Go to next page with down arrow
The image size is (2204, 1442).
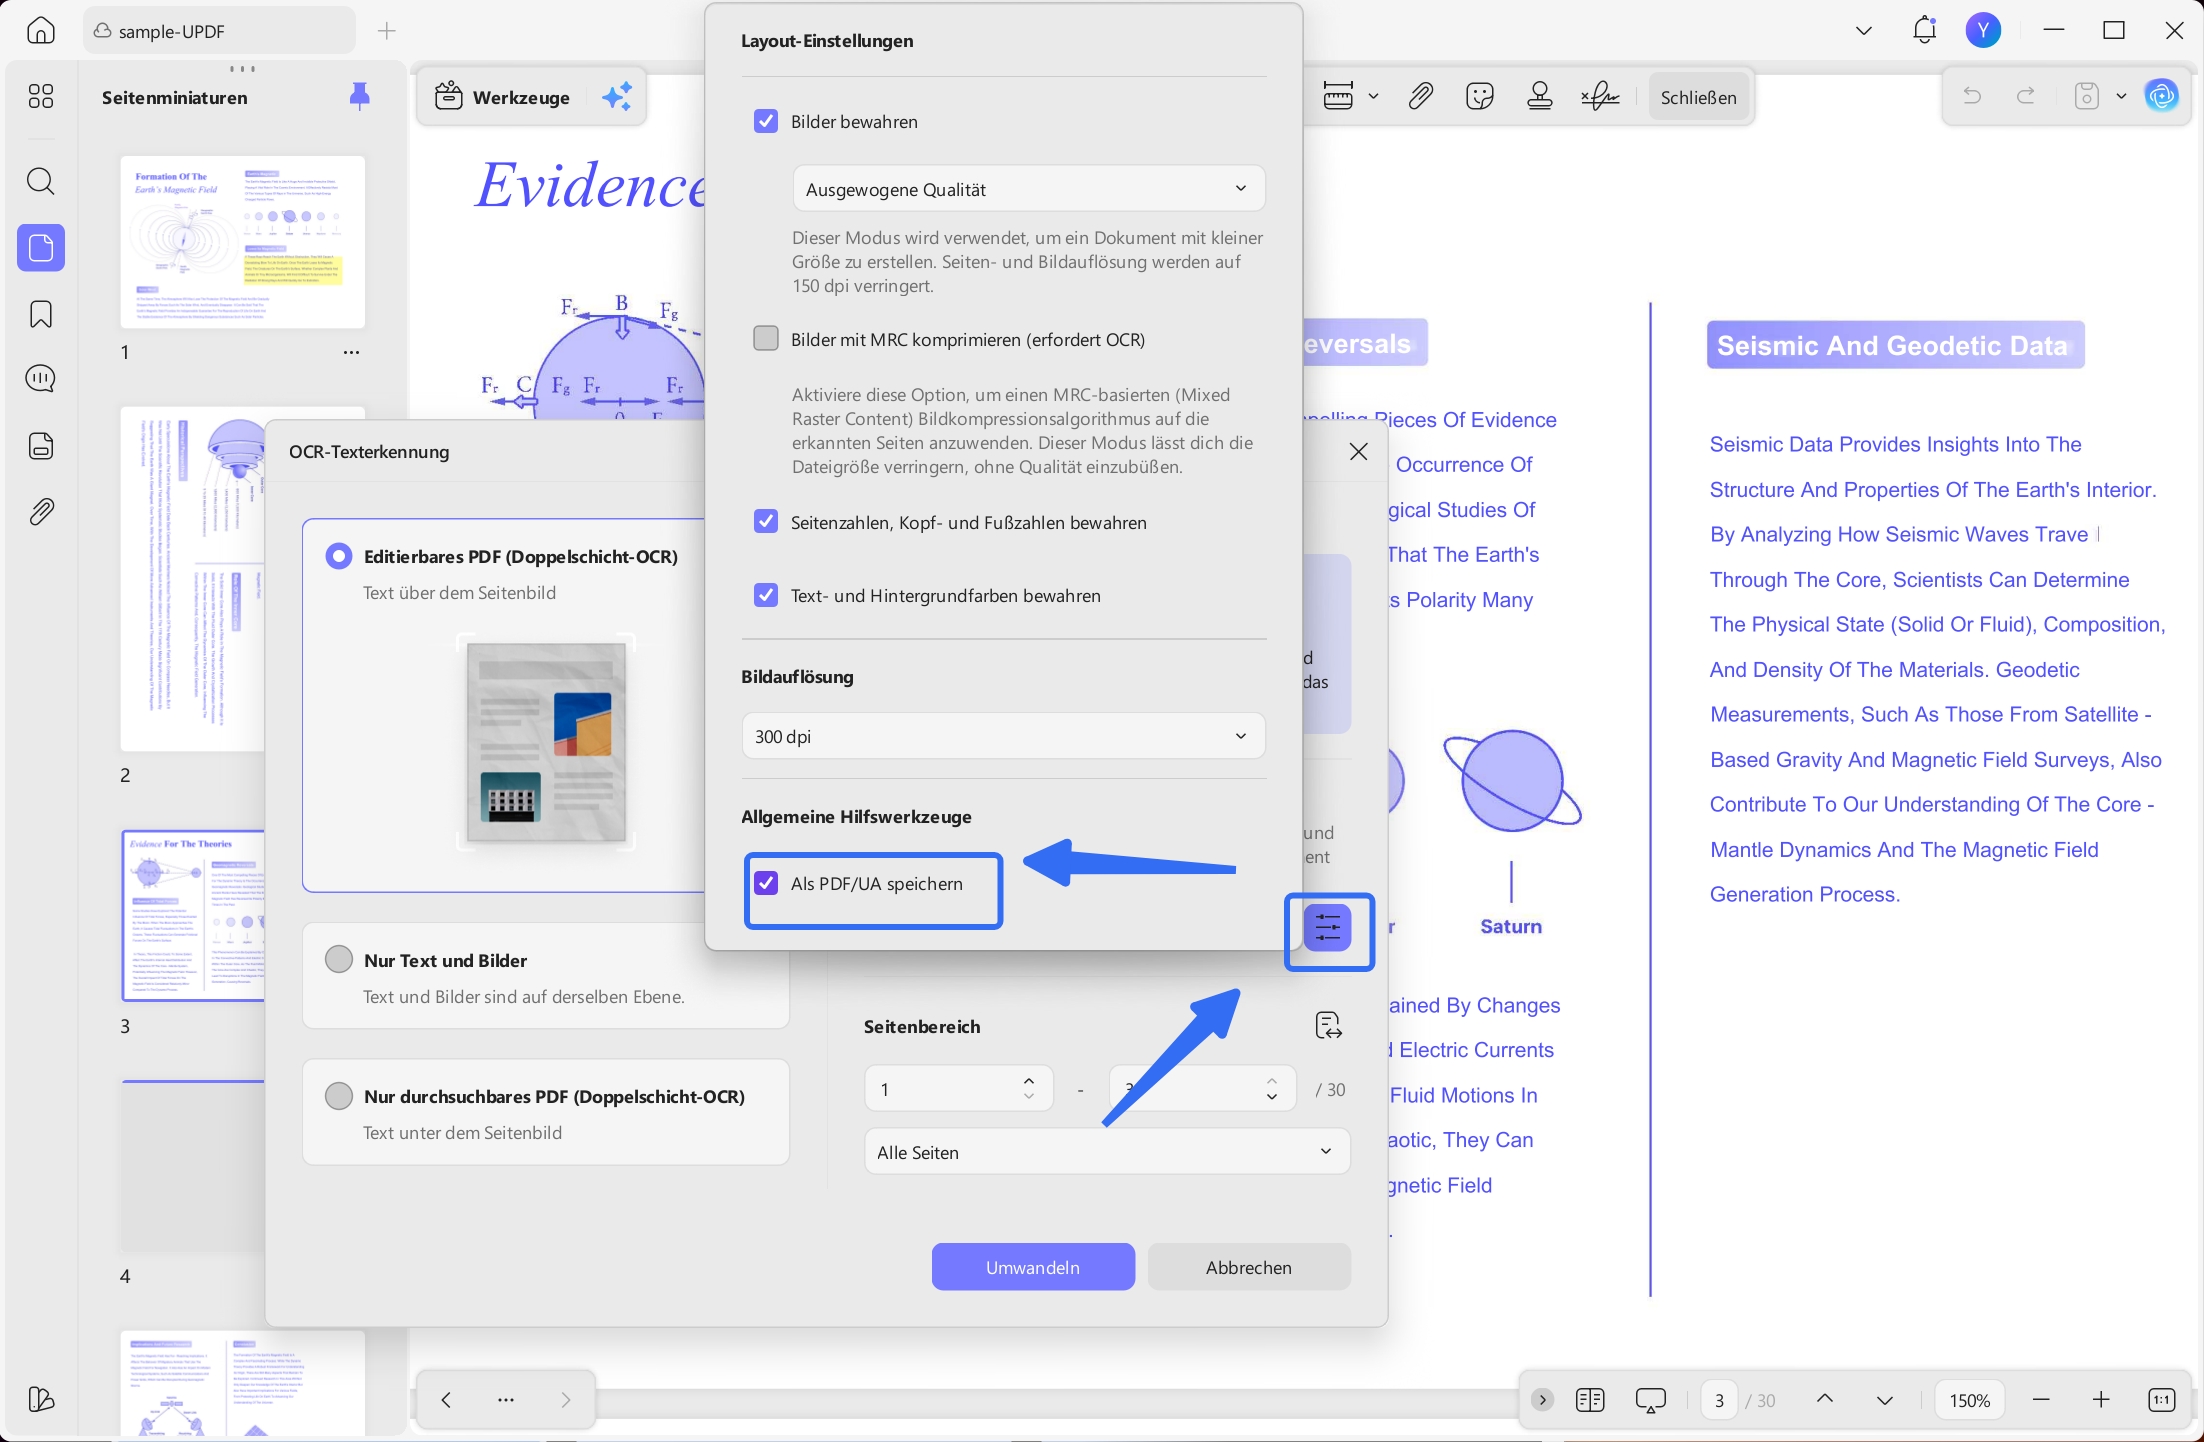(1885, 1400)
